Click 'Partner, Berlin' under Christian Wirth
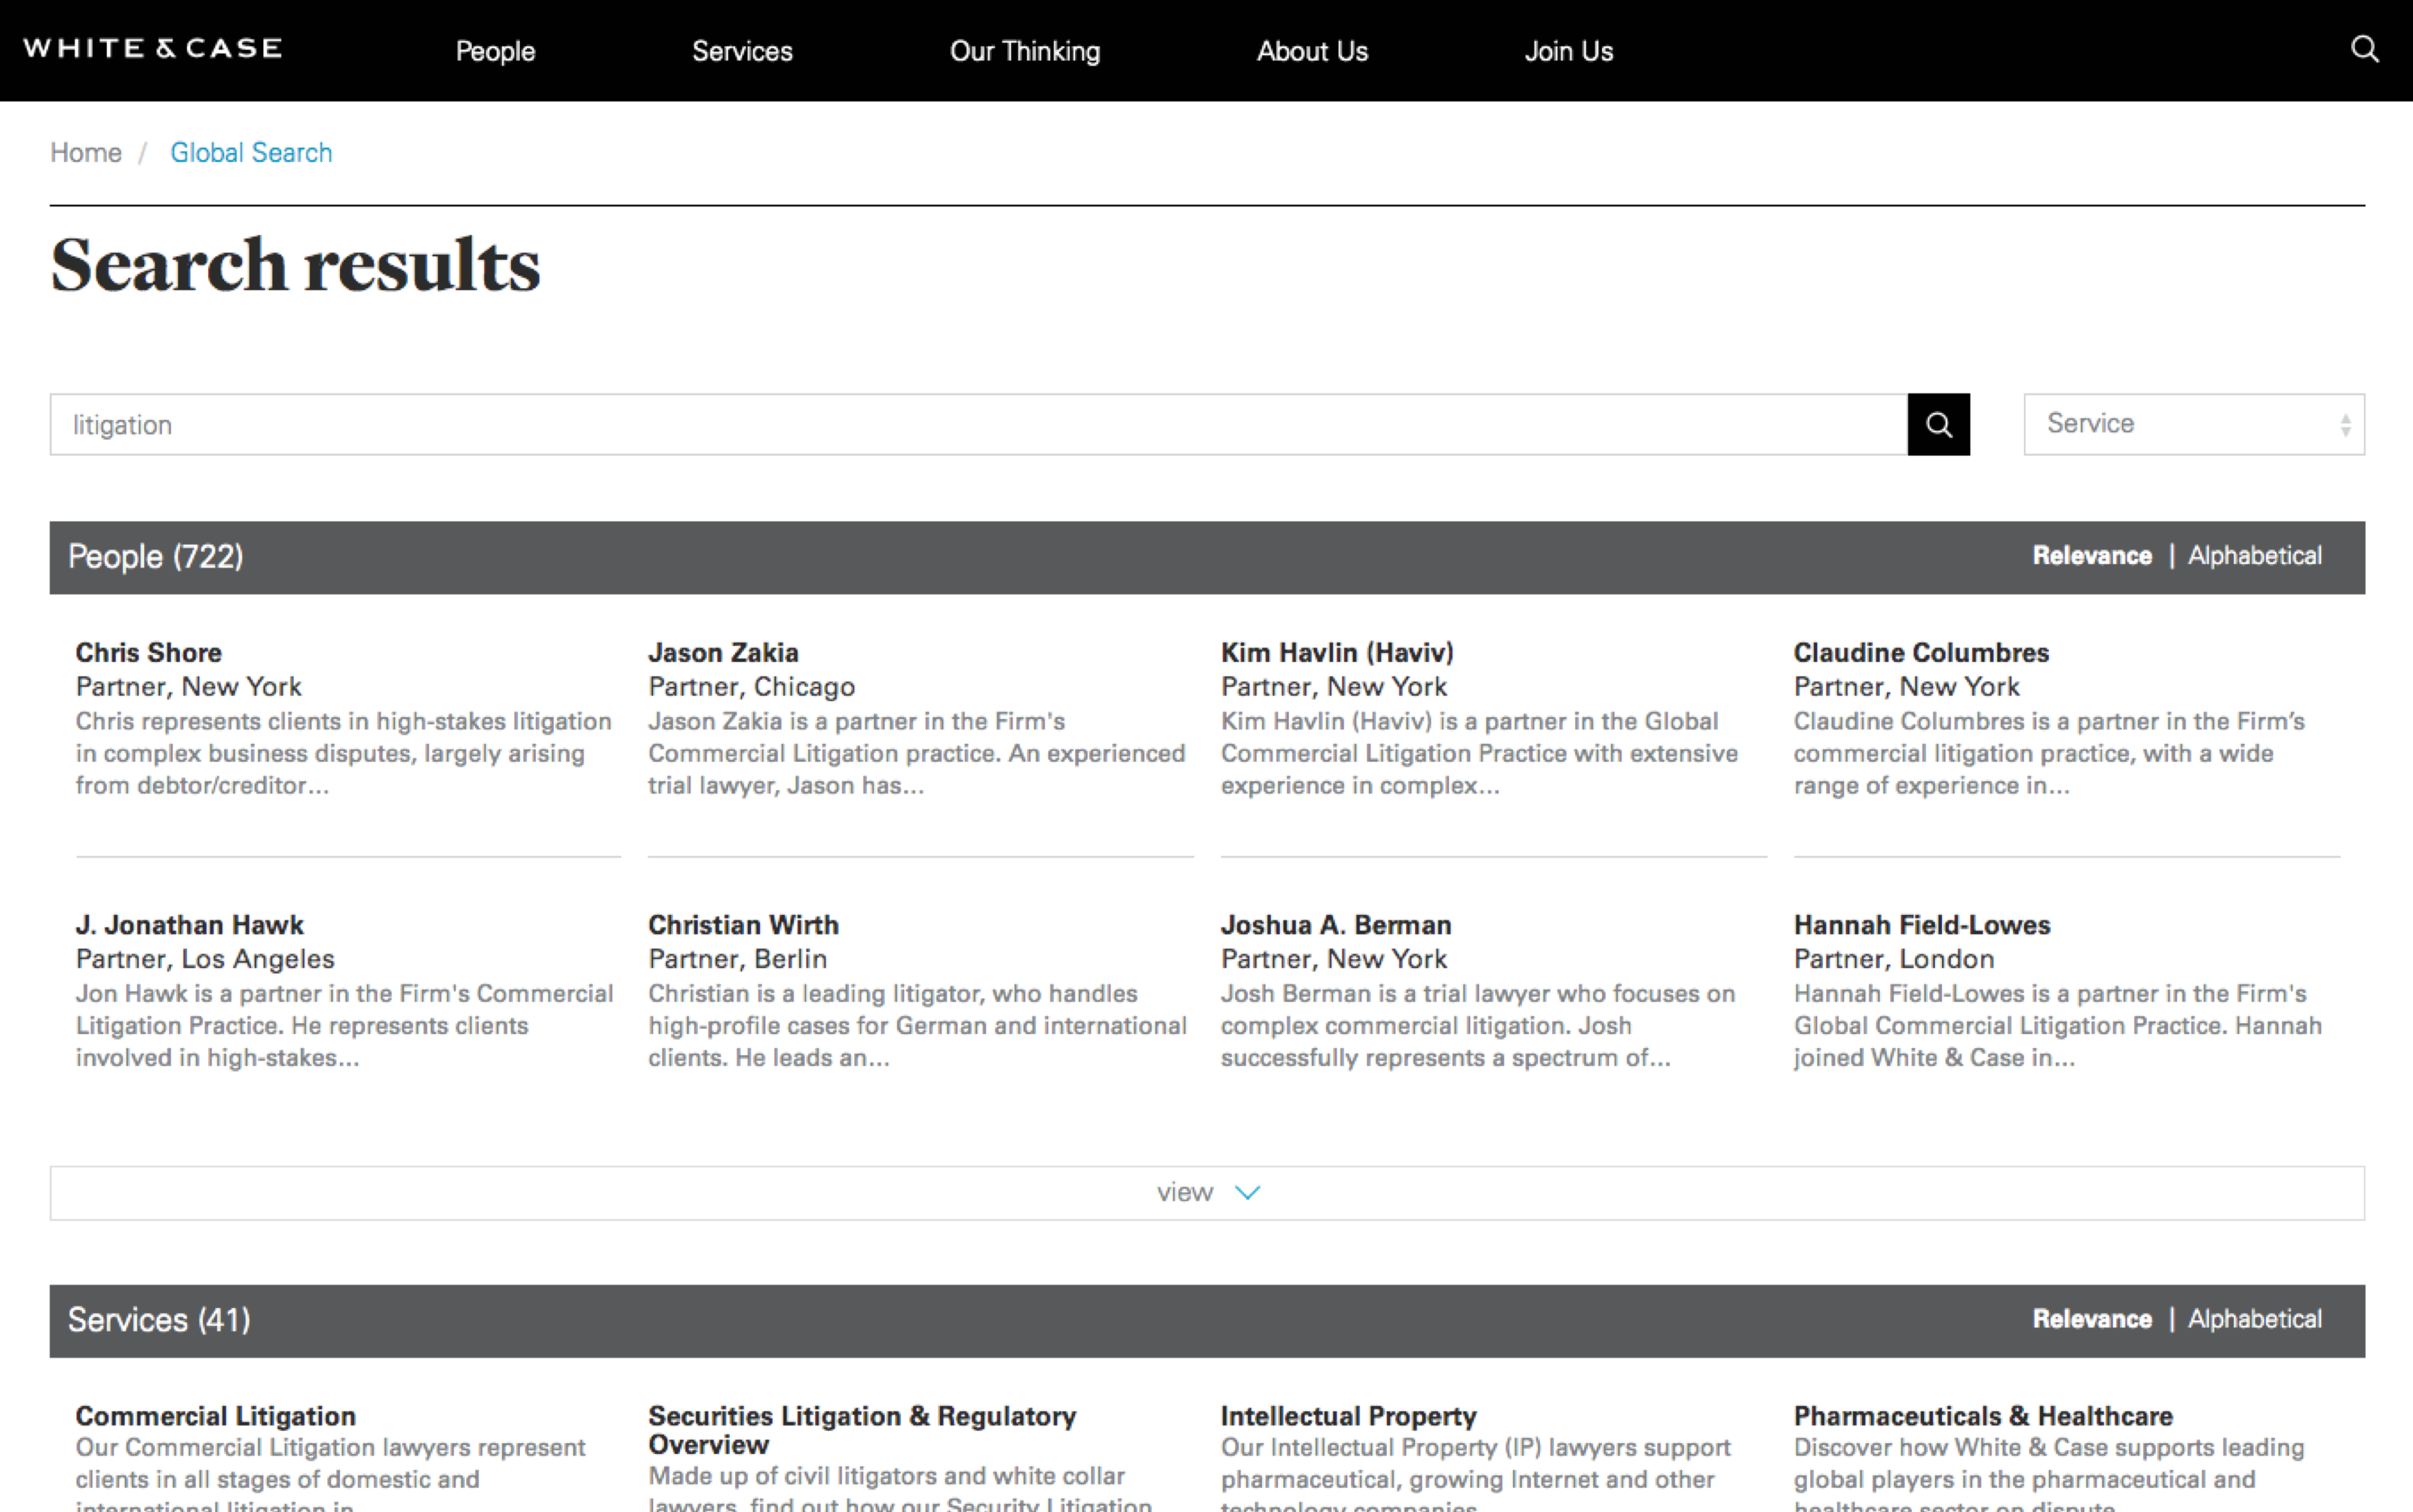This screenshot has height=1512, width=2413. pos(737,959)
